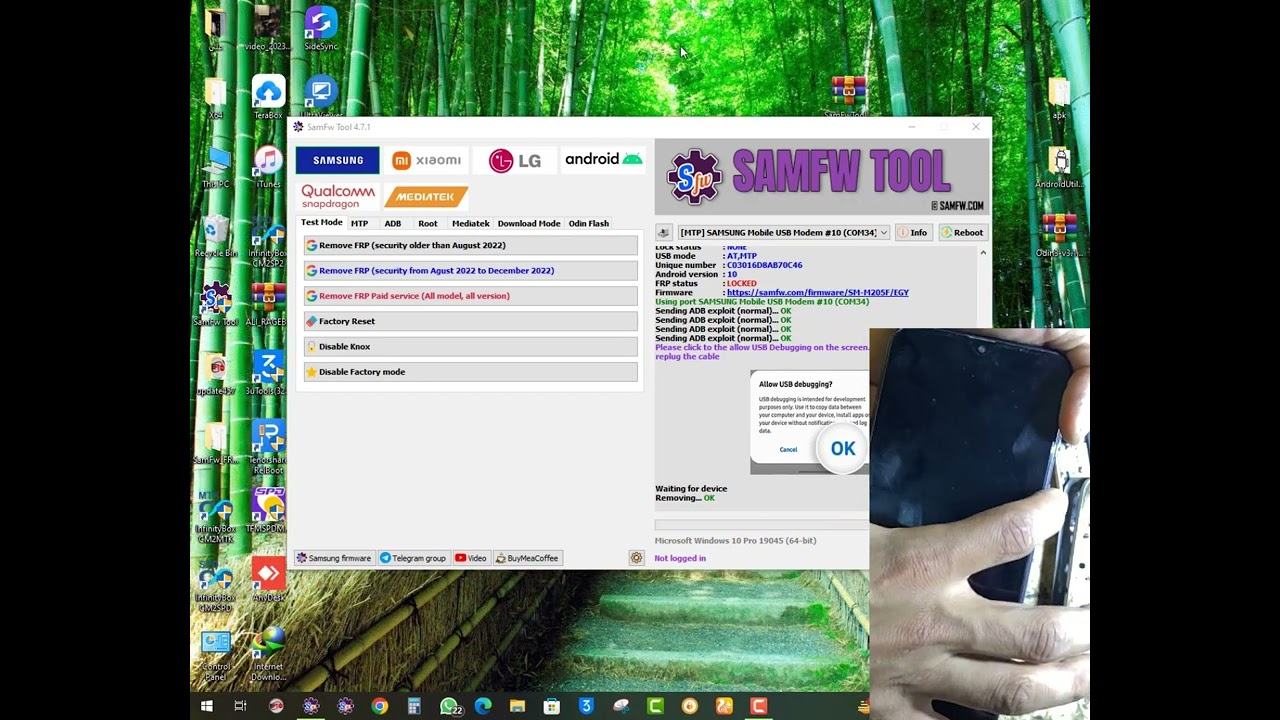The height and width of the screenshot is (720, 1280).
Task: Click Remove FRP older than August 2022
Action: click(x=470, y=245)
